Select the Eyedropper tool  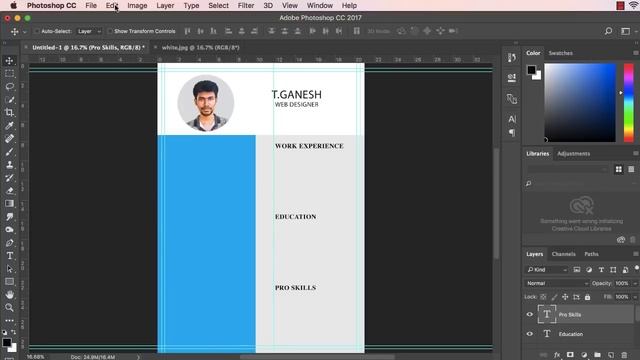[x=9, y=126]
